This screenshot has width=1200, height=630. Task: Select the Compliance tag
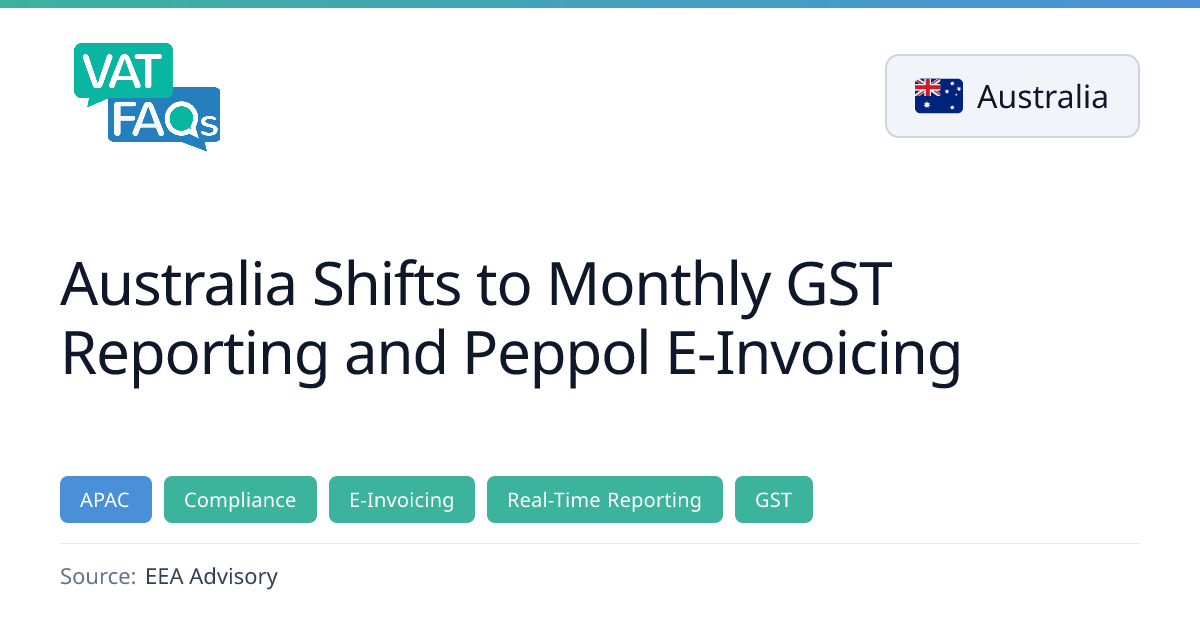(240, 499)
